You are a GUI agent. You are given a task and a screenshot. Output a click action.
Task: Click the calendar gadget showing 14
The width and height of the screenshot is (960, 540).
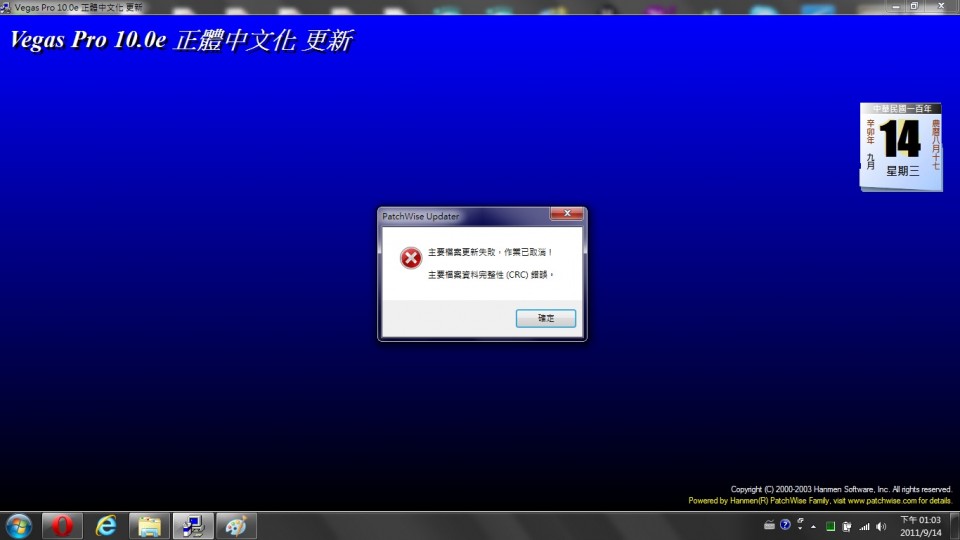click(x=901, y=147)
